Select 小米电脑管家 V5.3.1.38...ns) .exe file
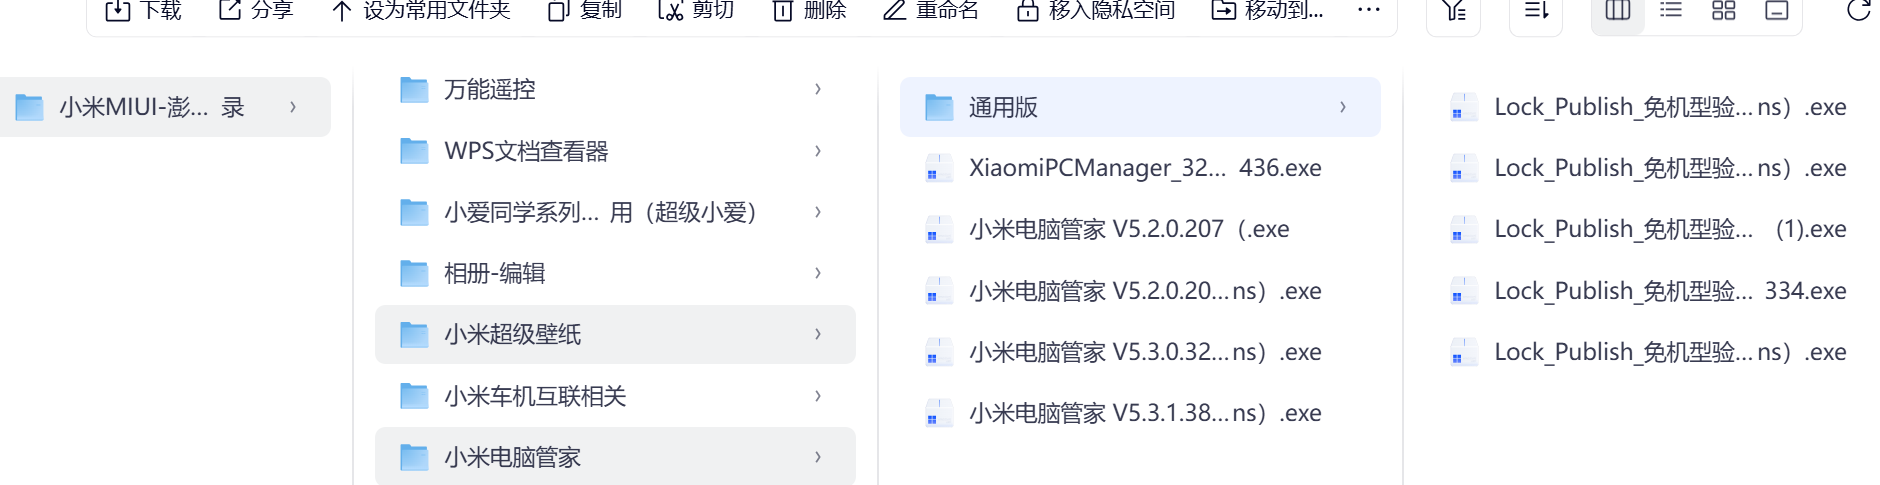1880x485 pixels. pos(1140,413)
